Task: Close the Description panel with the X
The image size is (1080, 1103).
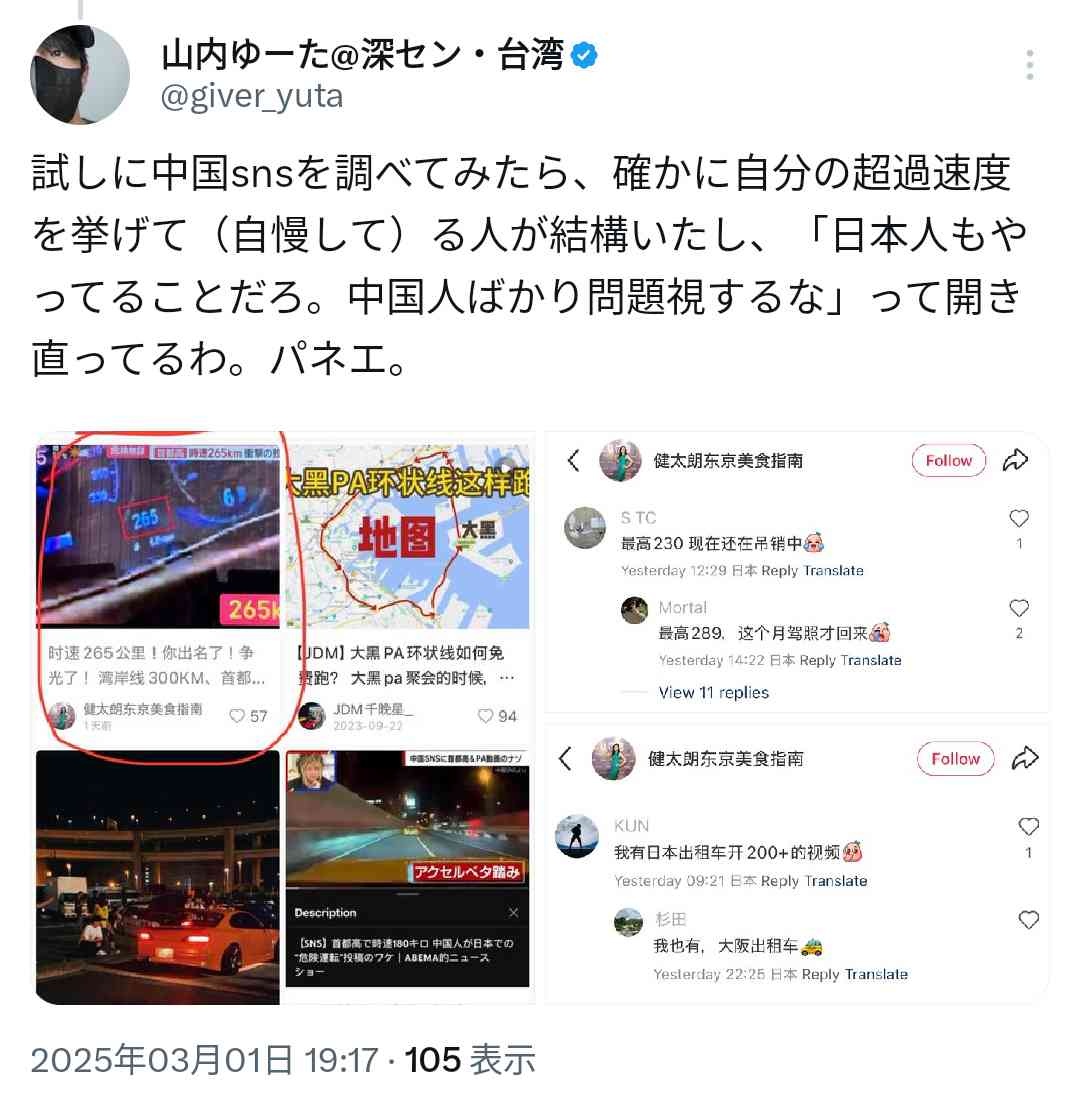Action: click(x=514, y=912)
